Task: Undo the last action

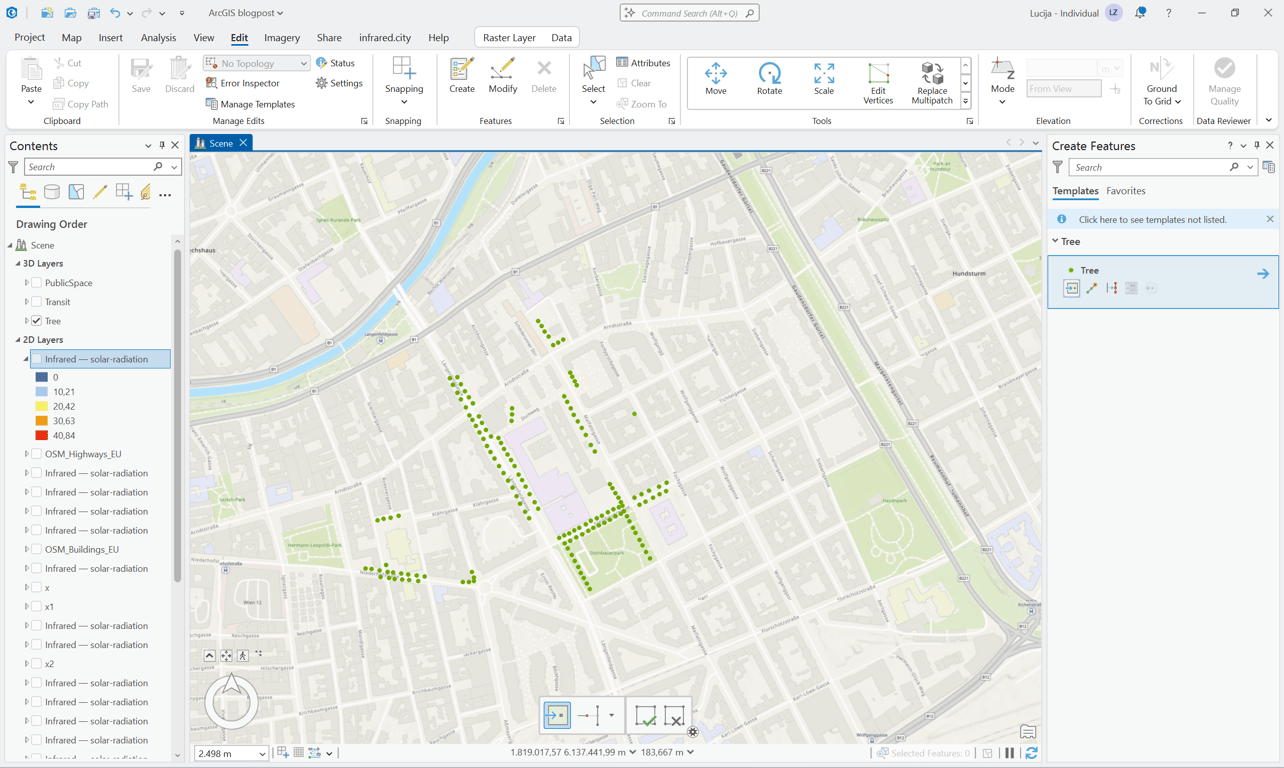Action: 115,13
